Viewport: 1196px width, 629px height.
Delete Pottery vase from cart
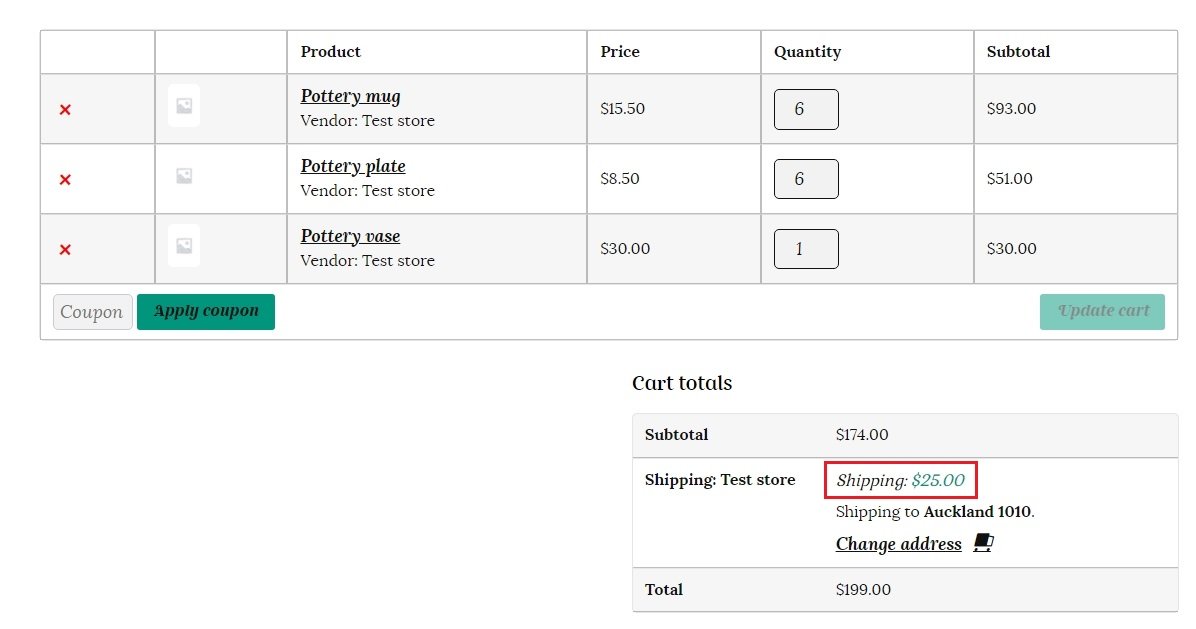(65, 250)
